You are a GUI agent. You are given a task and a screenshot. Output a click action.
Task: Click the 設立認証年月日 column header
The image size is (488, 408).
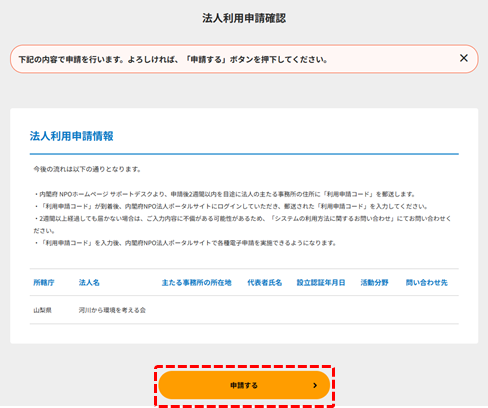[321, 283]
